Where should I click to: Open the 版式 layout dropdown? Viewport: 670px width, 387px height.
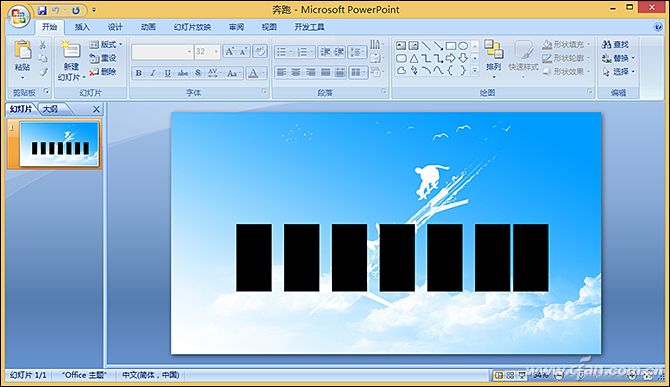(x=106, y=44)
